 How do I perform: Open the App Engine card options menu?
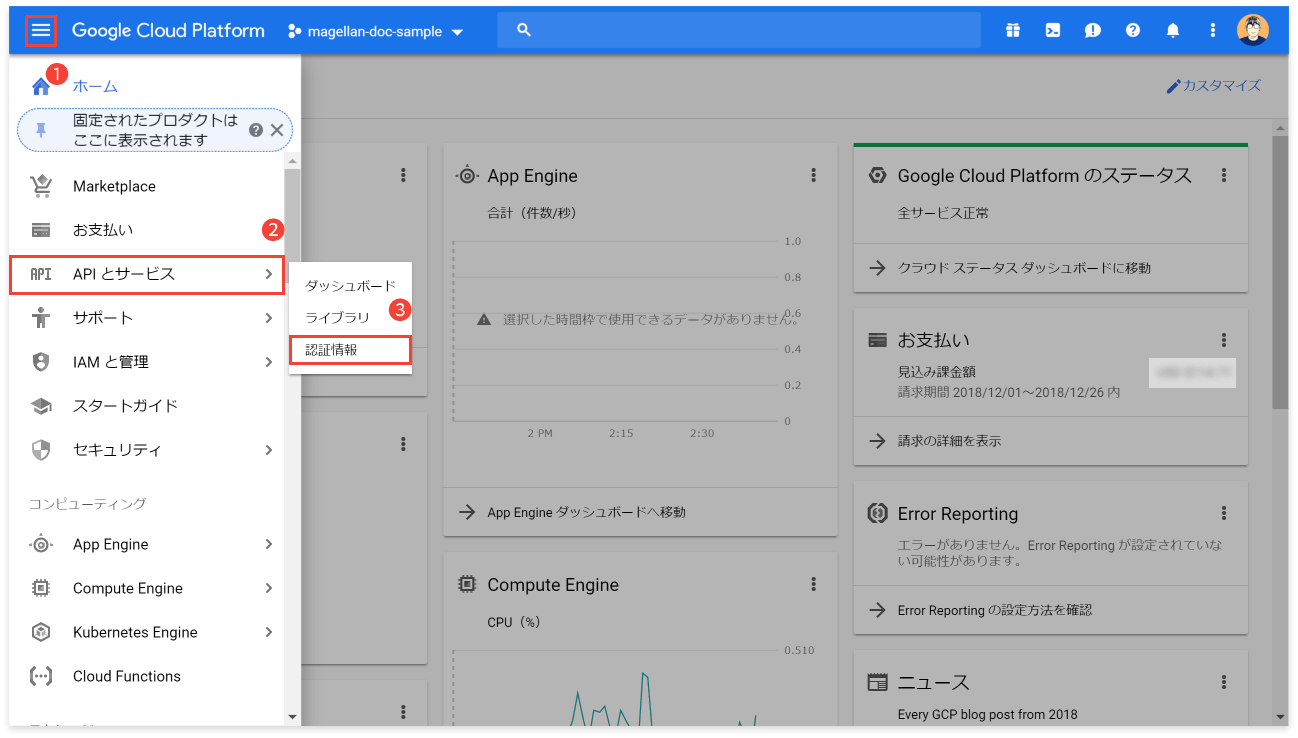tap(814, 175)
